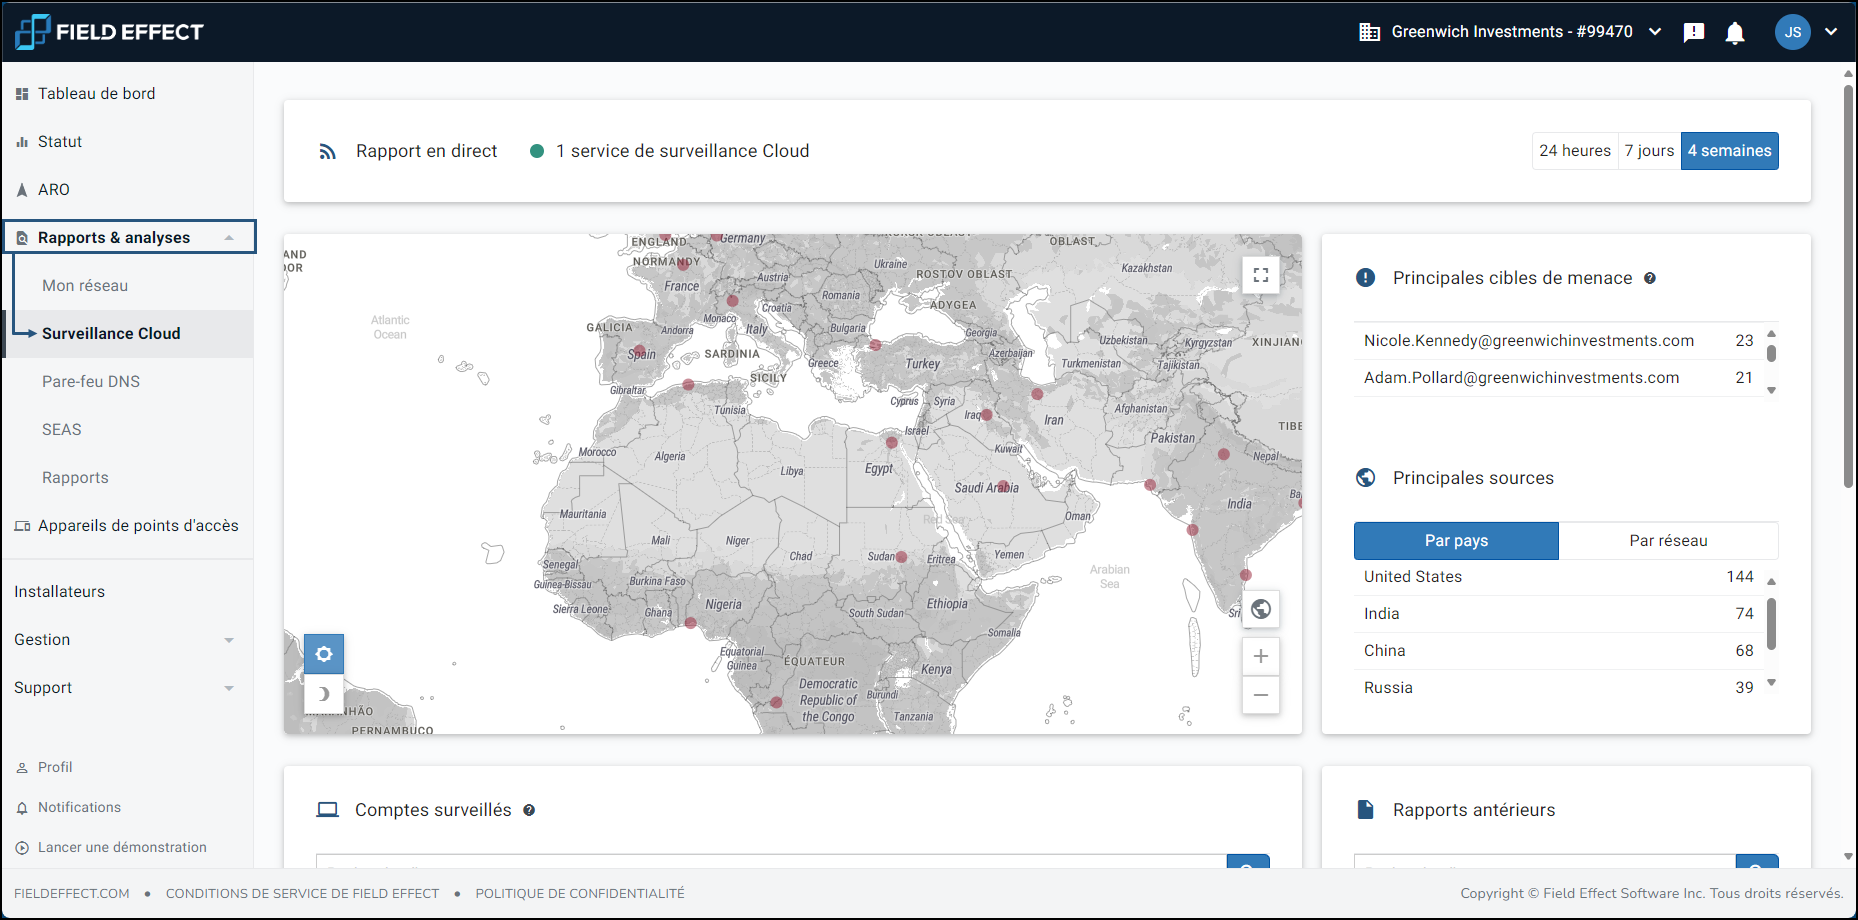Switch the map to dark mode
This screenshot has width=1858, height=920.
click(324, 694)
